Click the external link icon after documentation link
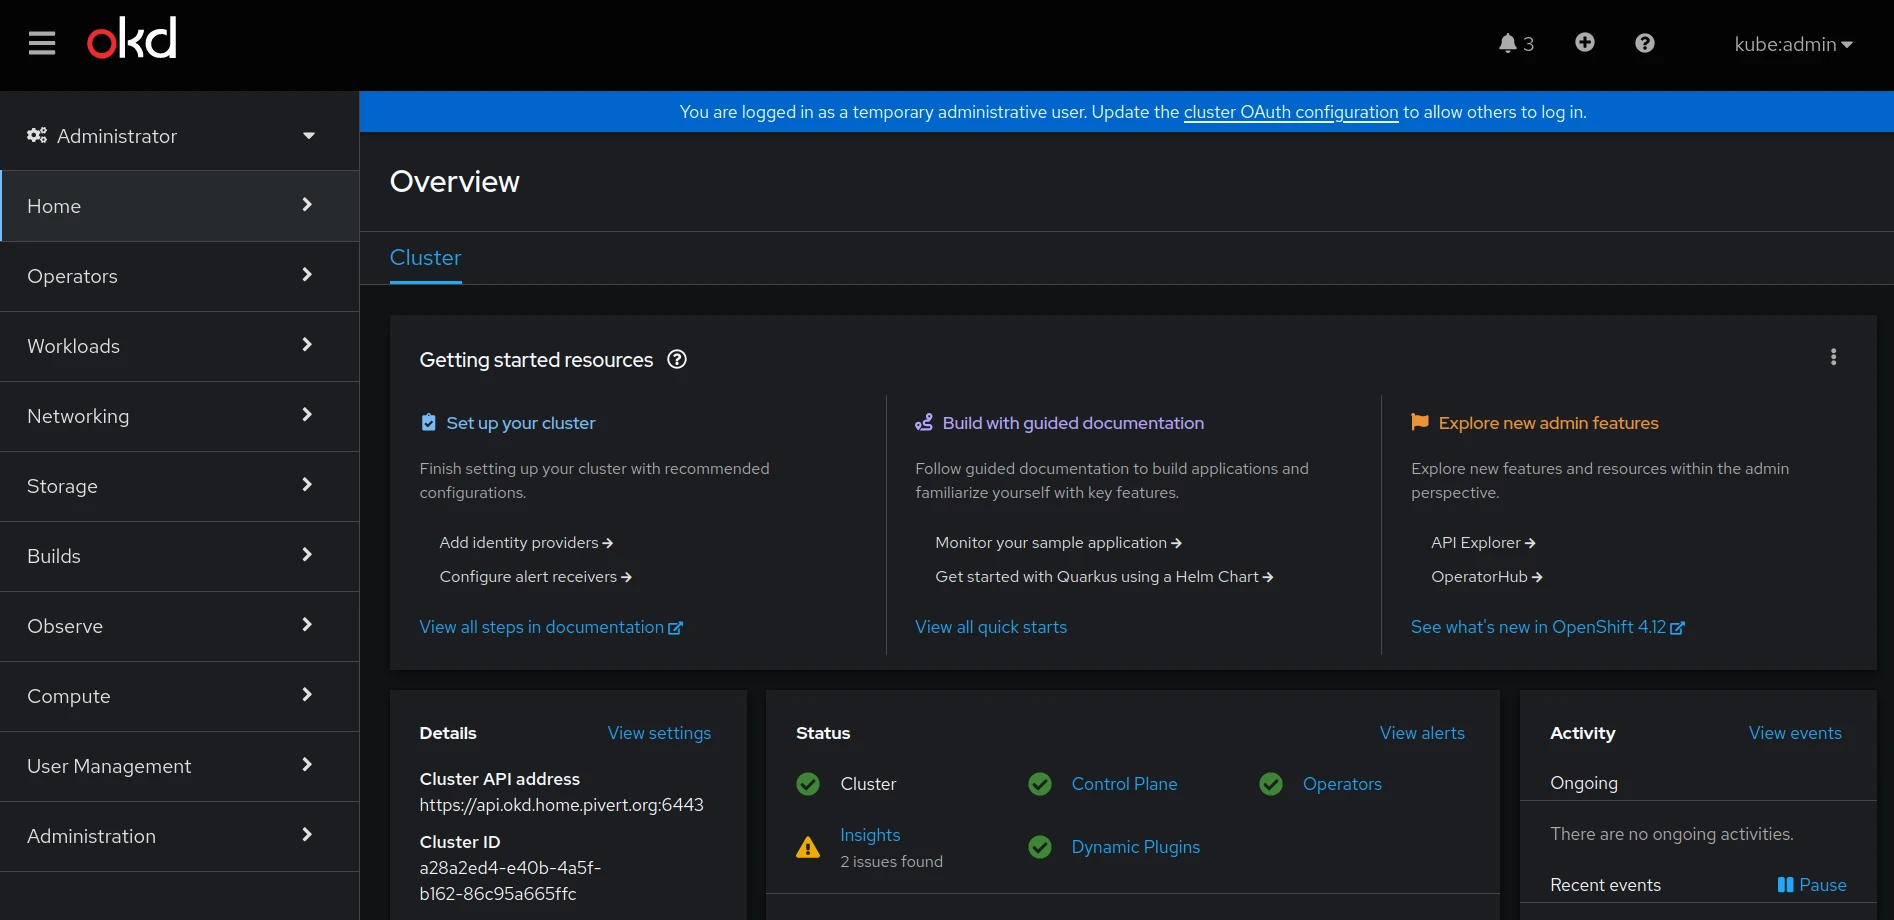The image size is (1894, 920). (676, 628)
